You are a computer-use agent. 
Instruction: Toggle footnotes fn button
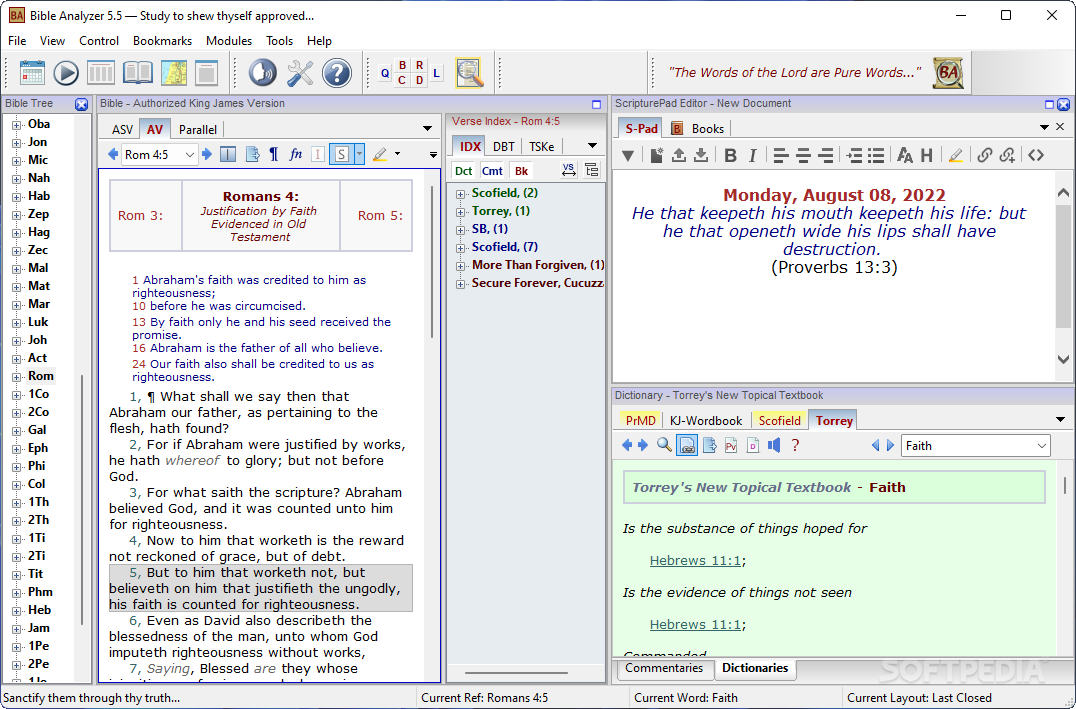click(296, 154)
